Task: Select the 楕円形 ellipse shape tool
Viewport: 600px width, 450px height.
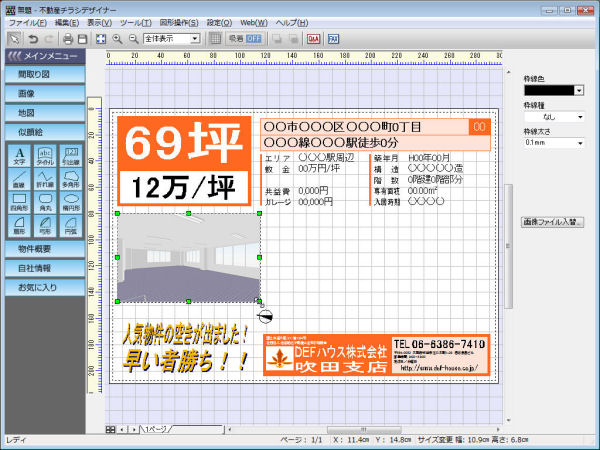Action: point(72,201)
